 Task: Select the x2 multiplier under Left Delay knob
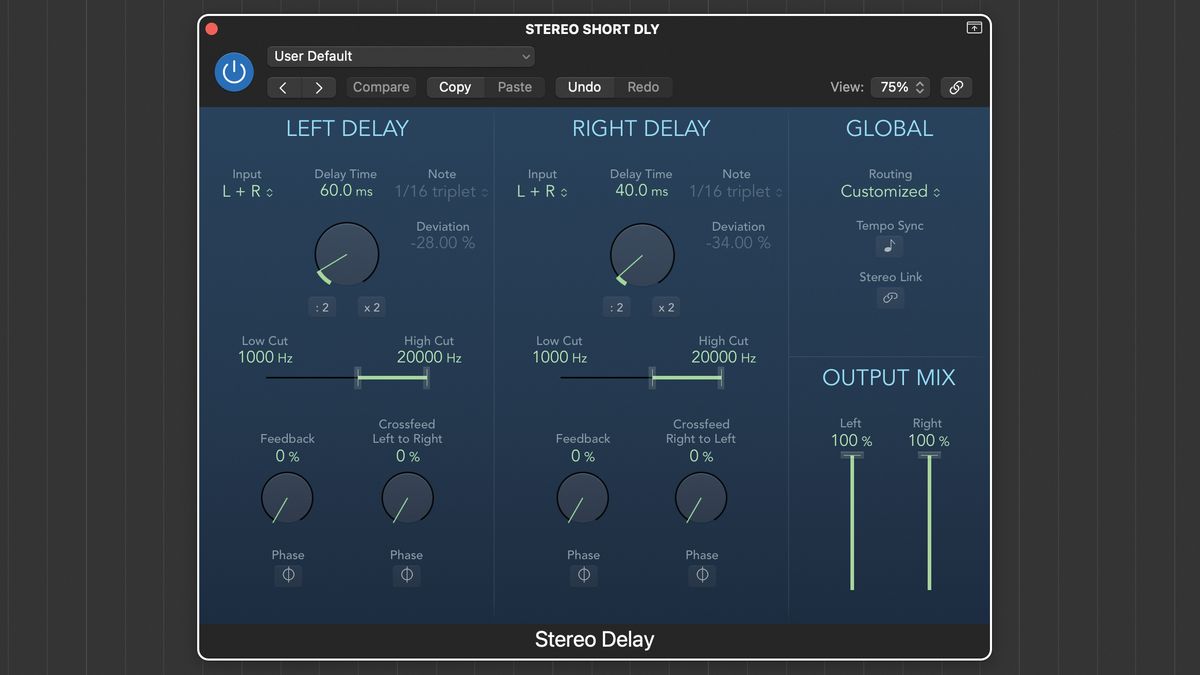(371, 306)
